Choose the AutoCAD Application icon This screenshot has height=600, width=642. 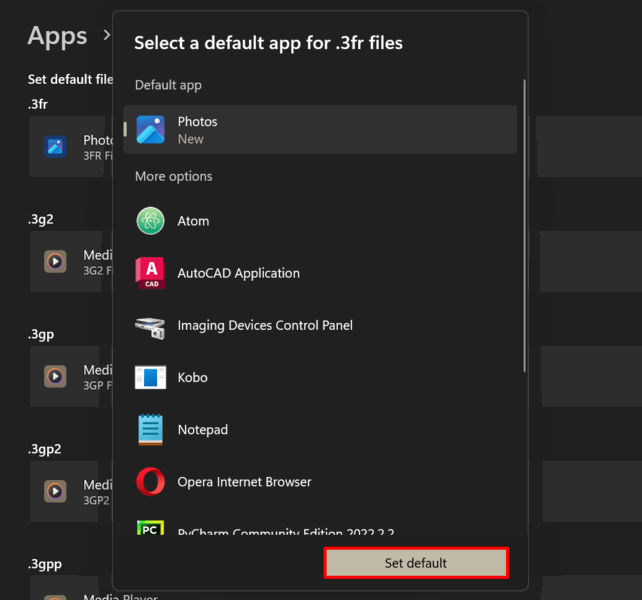[150, 273]
